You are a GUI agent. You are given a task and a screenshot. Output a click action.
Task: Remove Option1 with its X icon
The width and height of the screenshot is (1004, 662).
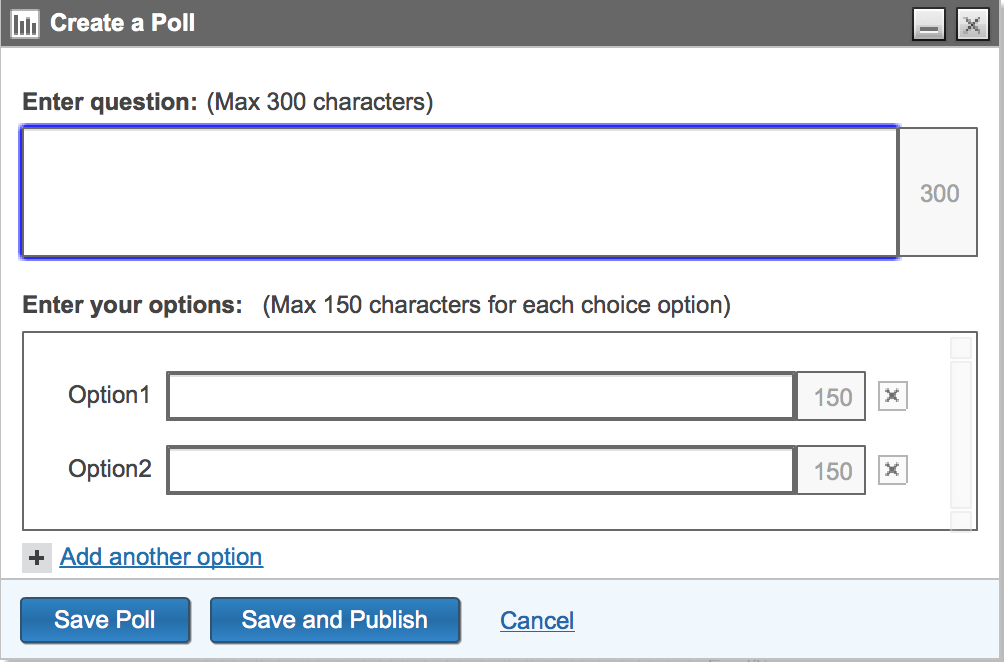(892, 397)
